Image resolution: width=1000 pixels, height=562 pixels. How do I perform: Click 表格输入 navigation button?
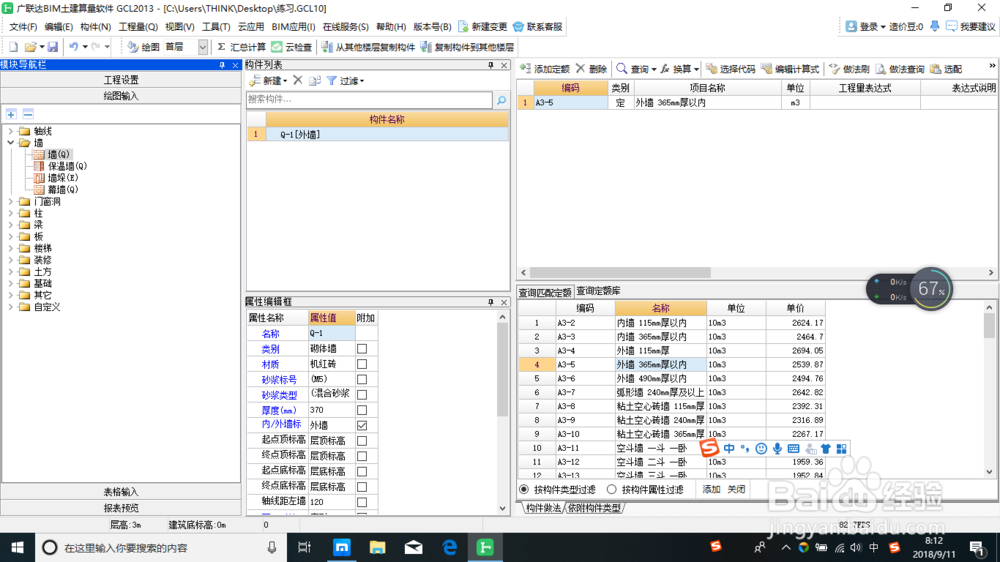pyautogui.click(x=121, y=492)
